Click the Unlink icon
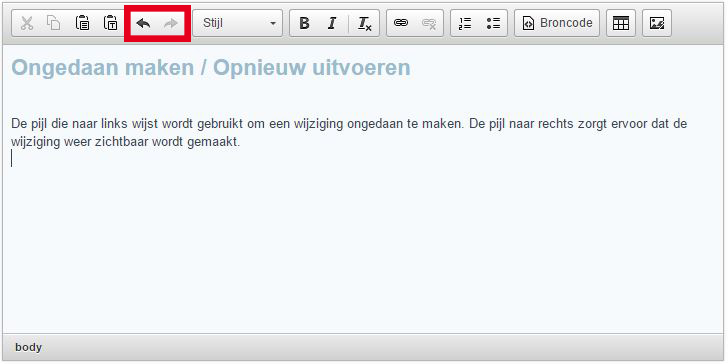The height and width of the screenshot is (364, 728). (x=429, y=23)
